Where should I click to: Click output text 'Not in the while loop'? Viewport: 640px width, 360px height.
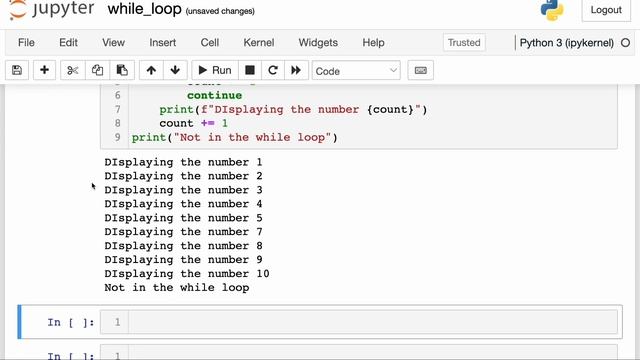(x=177, y=287)
